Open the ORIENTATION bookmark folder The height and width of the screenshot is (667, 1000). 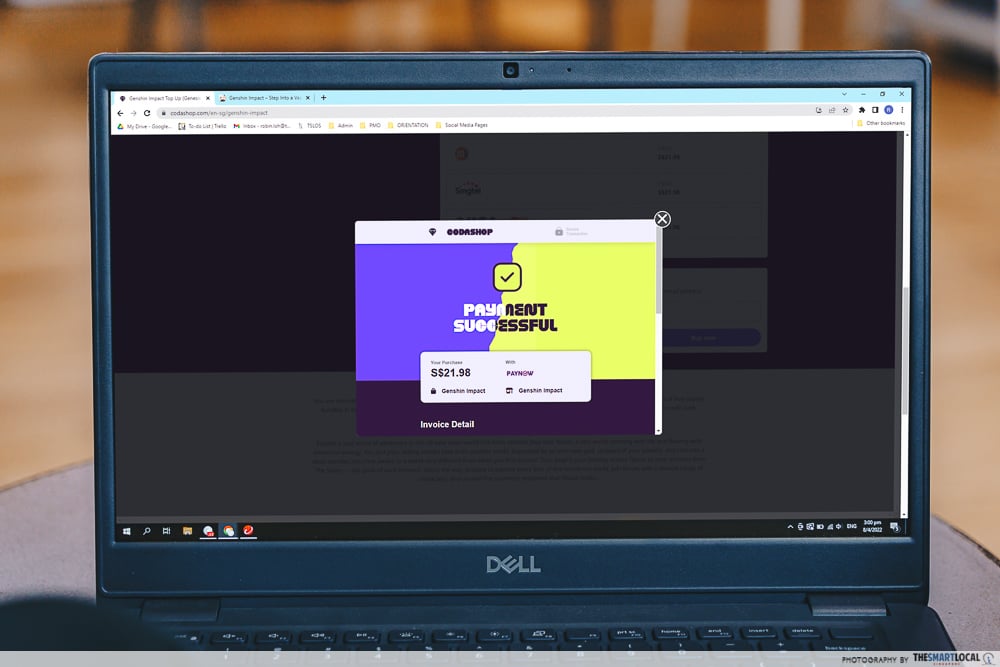coord(407,126)
